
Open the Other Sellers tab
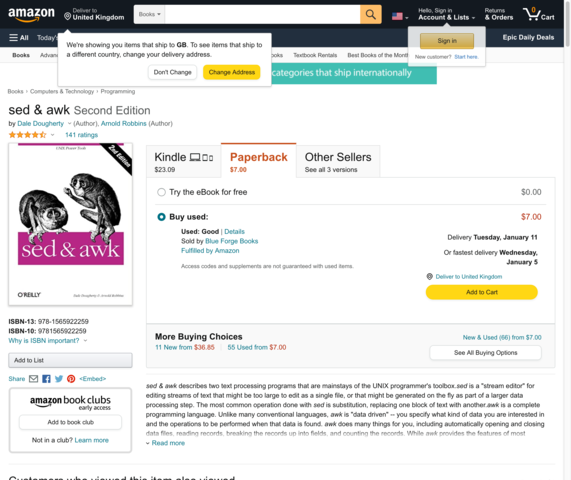338,161
